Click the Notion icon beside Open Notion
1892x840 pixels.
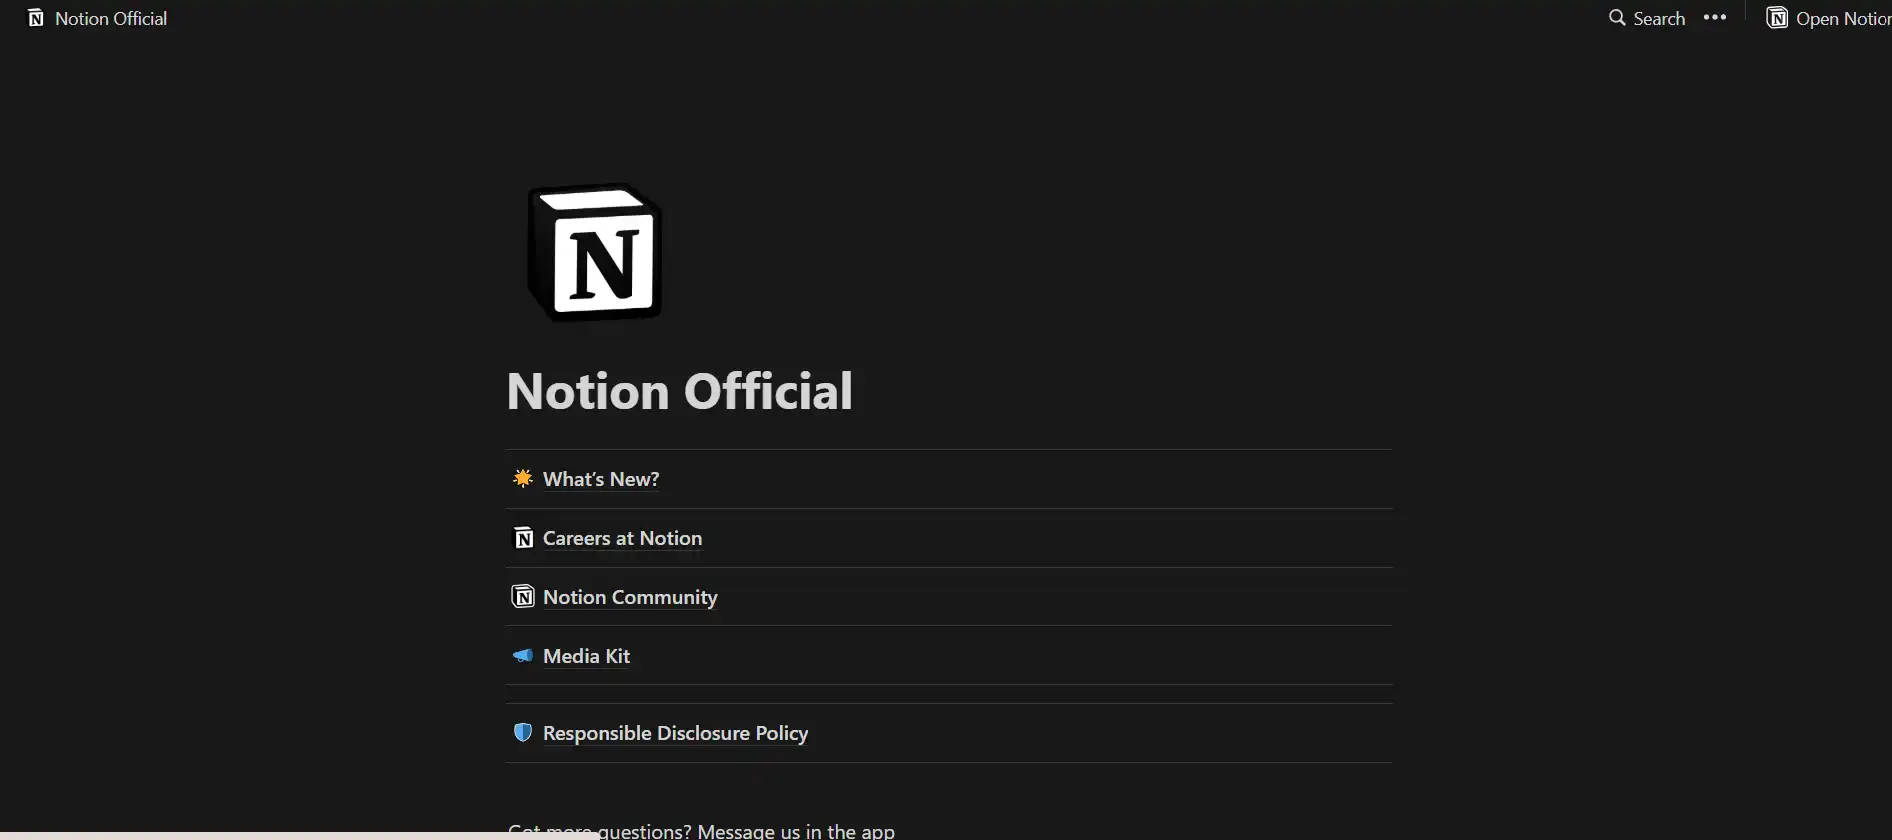[x=1777, y=18]
